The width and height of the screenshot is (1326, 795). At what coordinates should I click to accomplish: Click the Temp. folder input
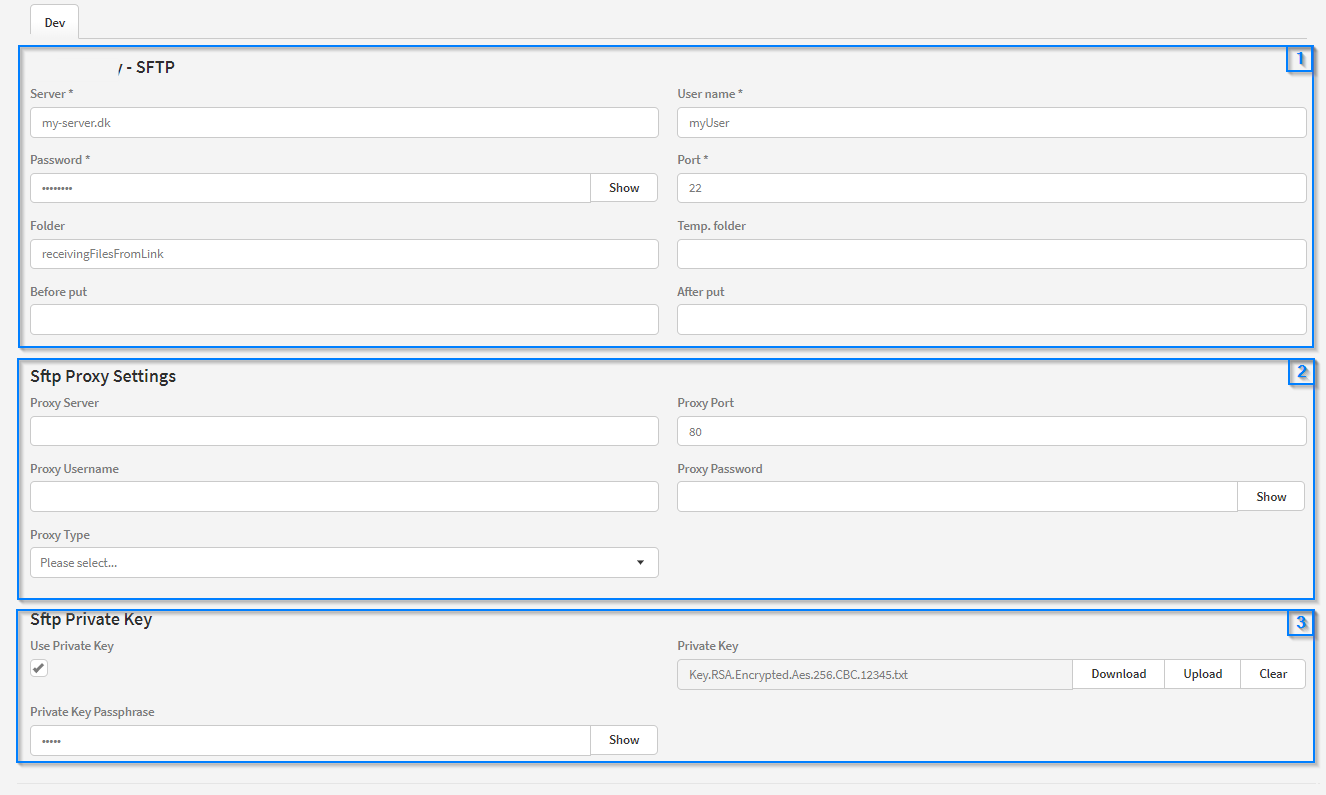[x=991, y=254]
